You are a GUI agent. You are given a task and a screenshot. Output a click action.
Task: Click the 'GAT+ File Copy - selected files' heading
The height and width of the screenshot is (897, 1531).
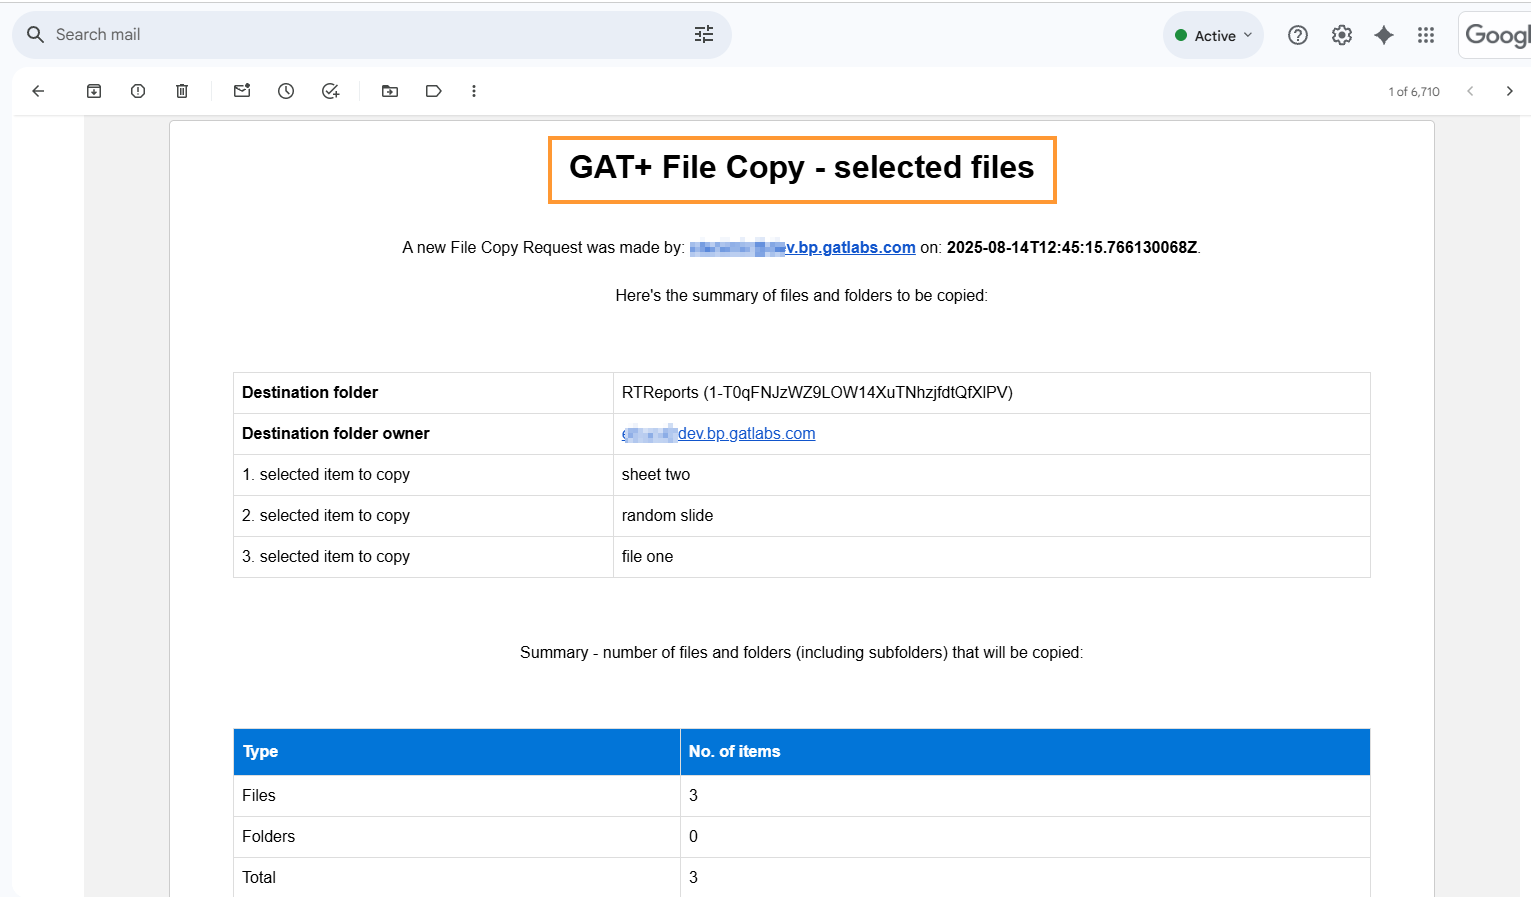(x=802, y=167)
